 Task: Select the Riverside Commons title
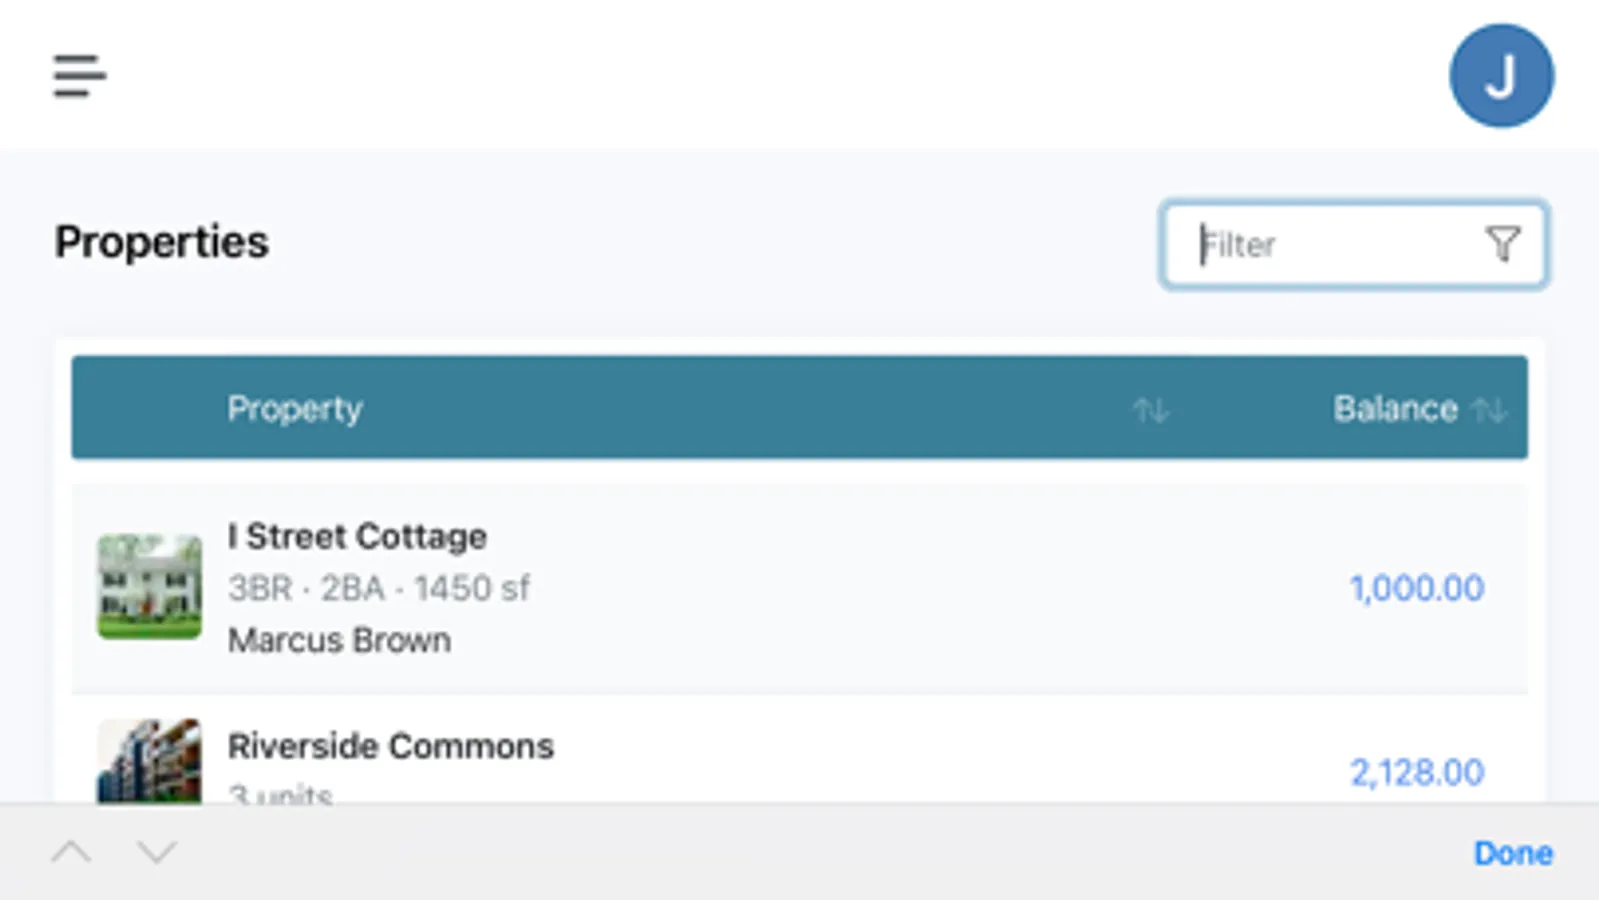pyautogui.click(x=391, y=746)
